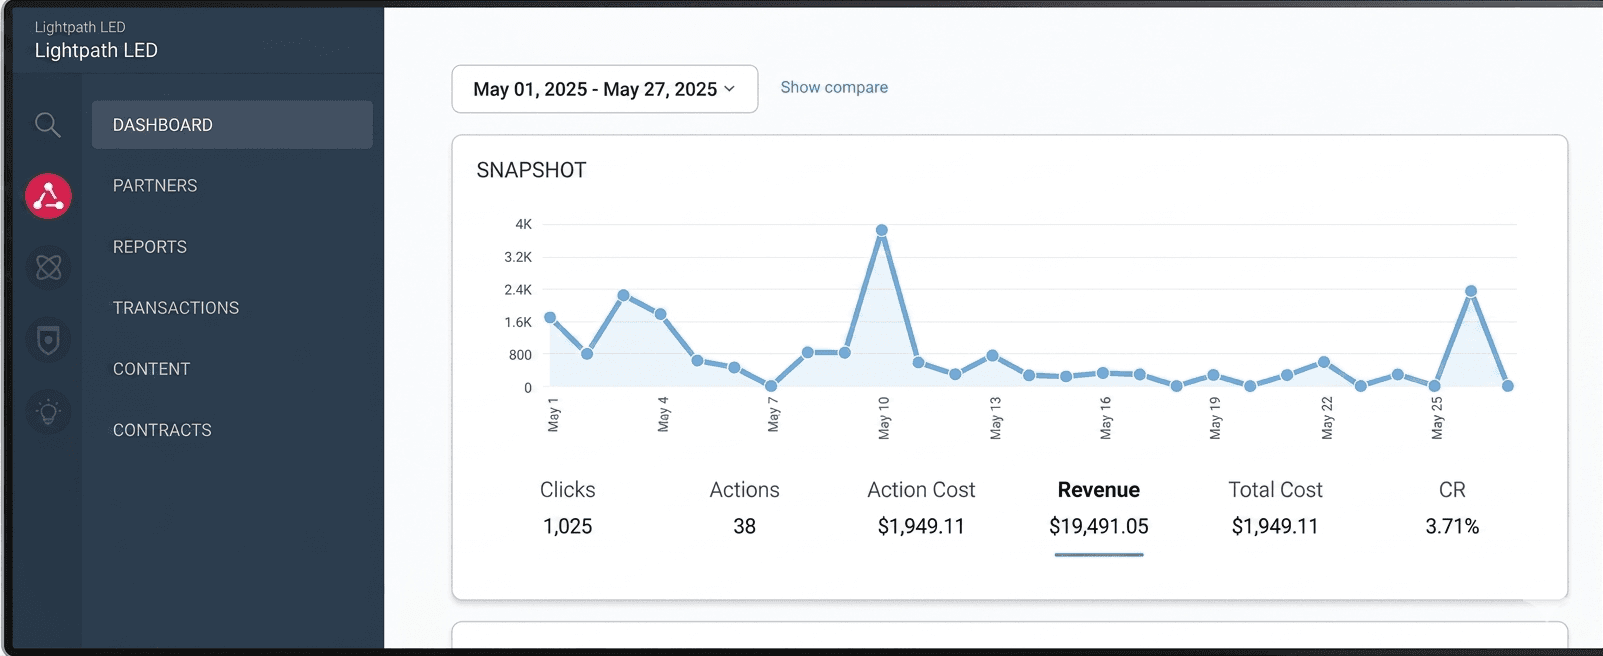Click the $19,491.05 revenue value
Screen dimensions: 1603x656
pos(1098,526)
